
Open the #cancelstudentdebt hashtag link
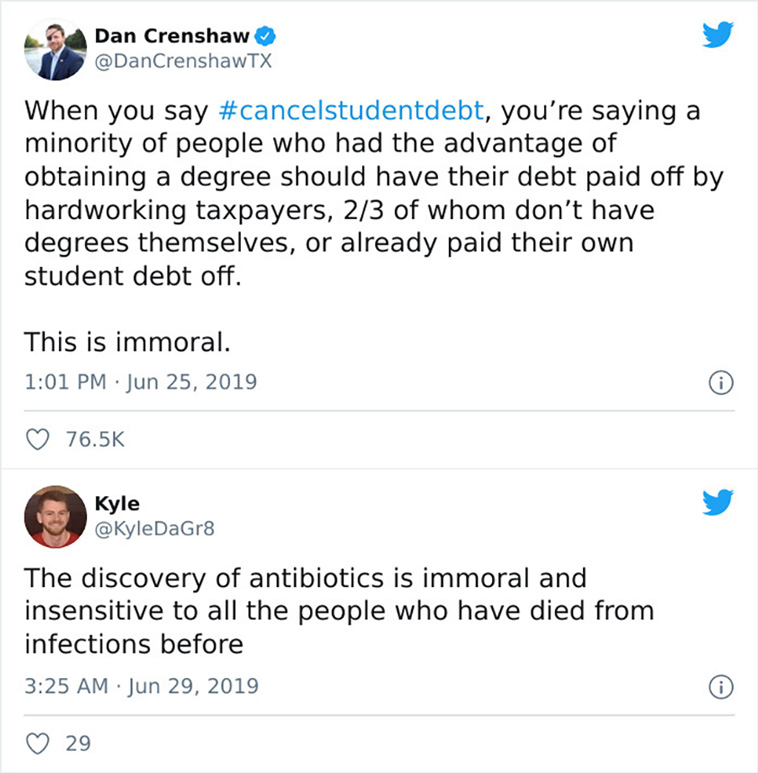click(x=351, y=110)
